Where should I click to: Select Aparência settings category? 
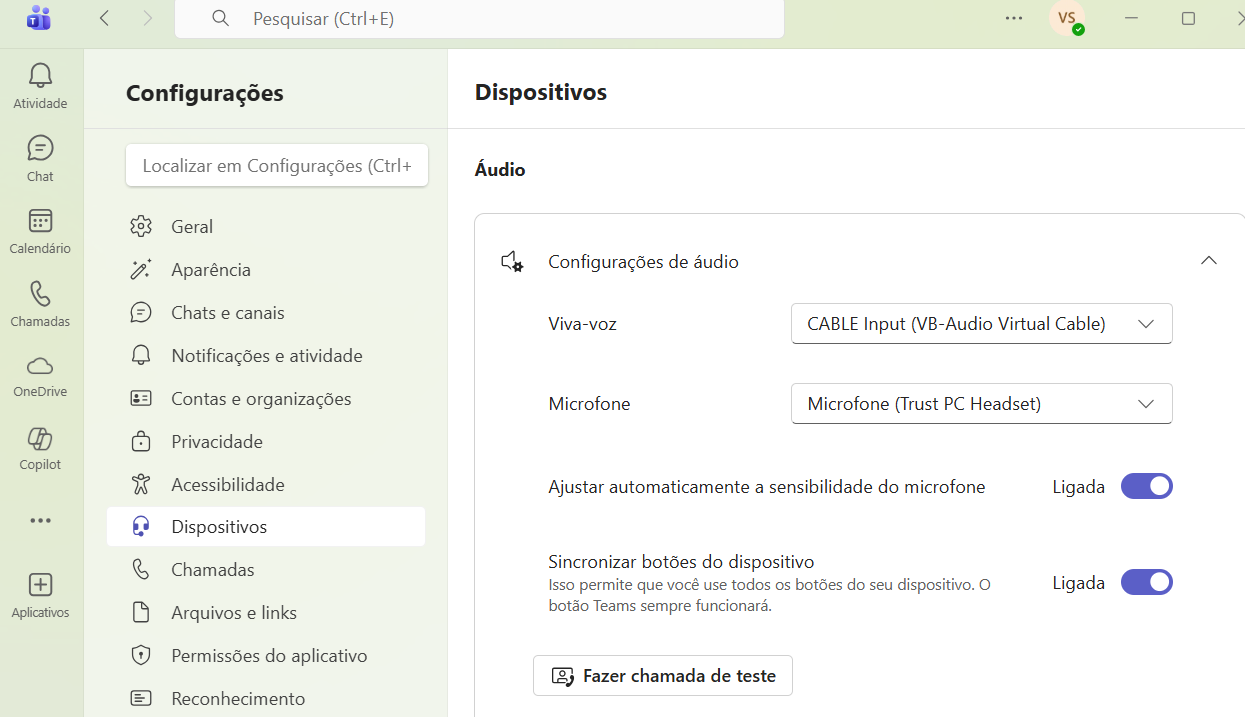[x=266, y=269]
